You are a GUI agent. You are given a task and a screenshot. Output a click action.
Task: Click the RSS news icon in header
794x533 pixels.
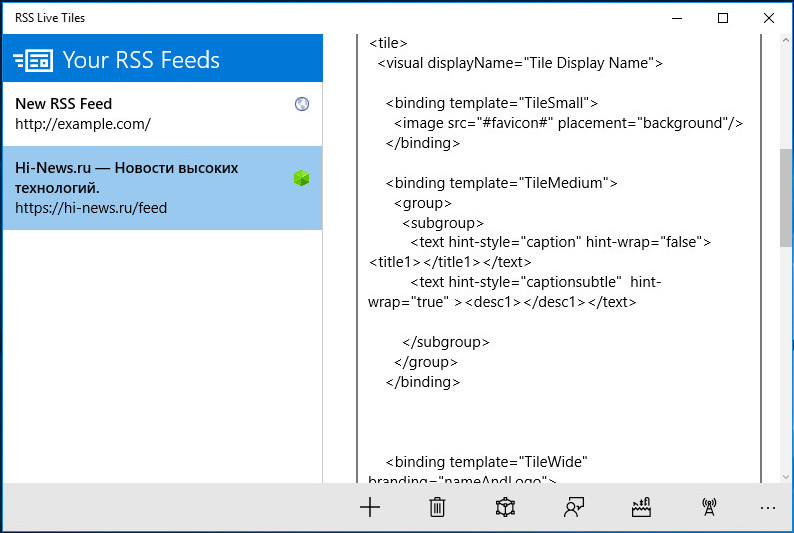click(x=33, y=61)
